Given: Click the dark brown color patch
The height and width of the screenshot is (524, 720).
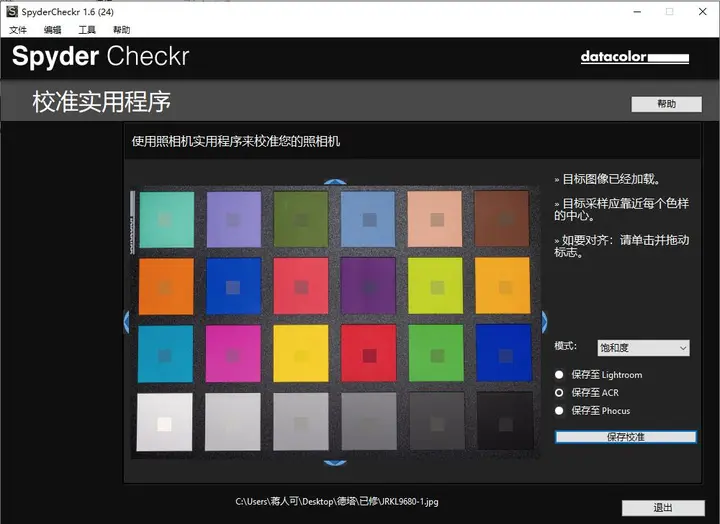Looking at the screenshot, I should pos(502,219).
